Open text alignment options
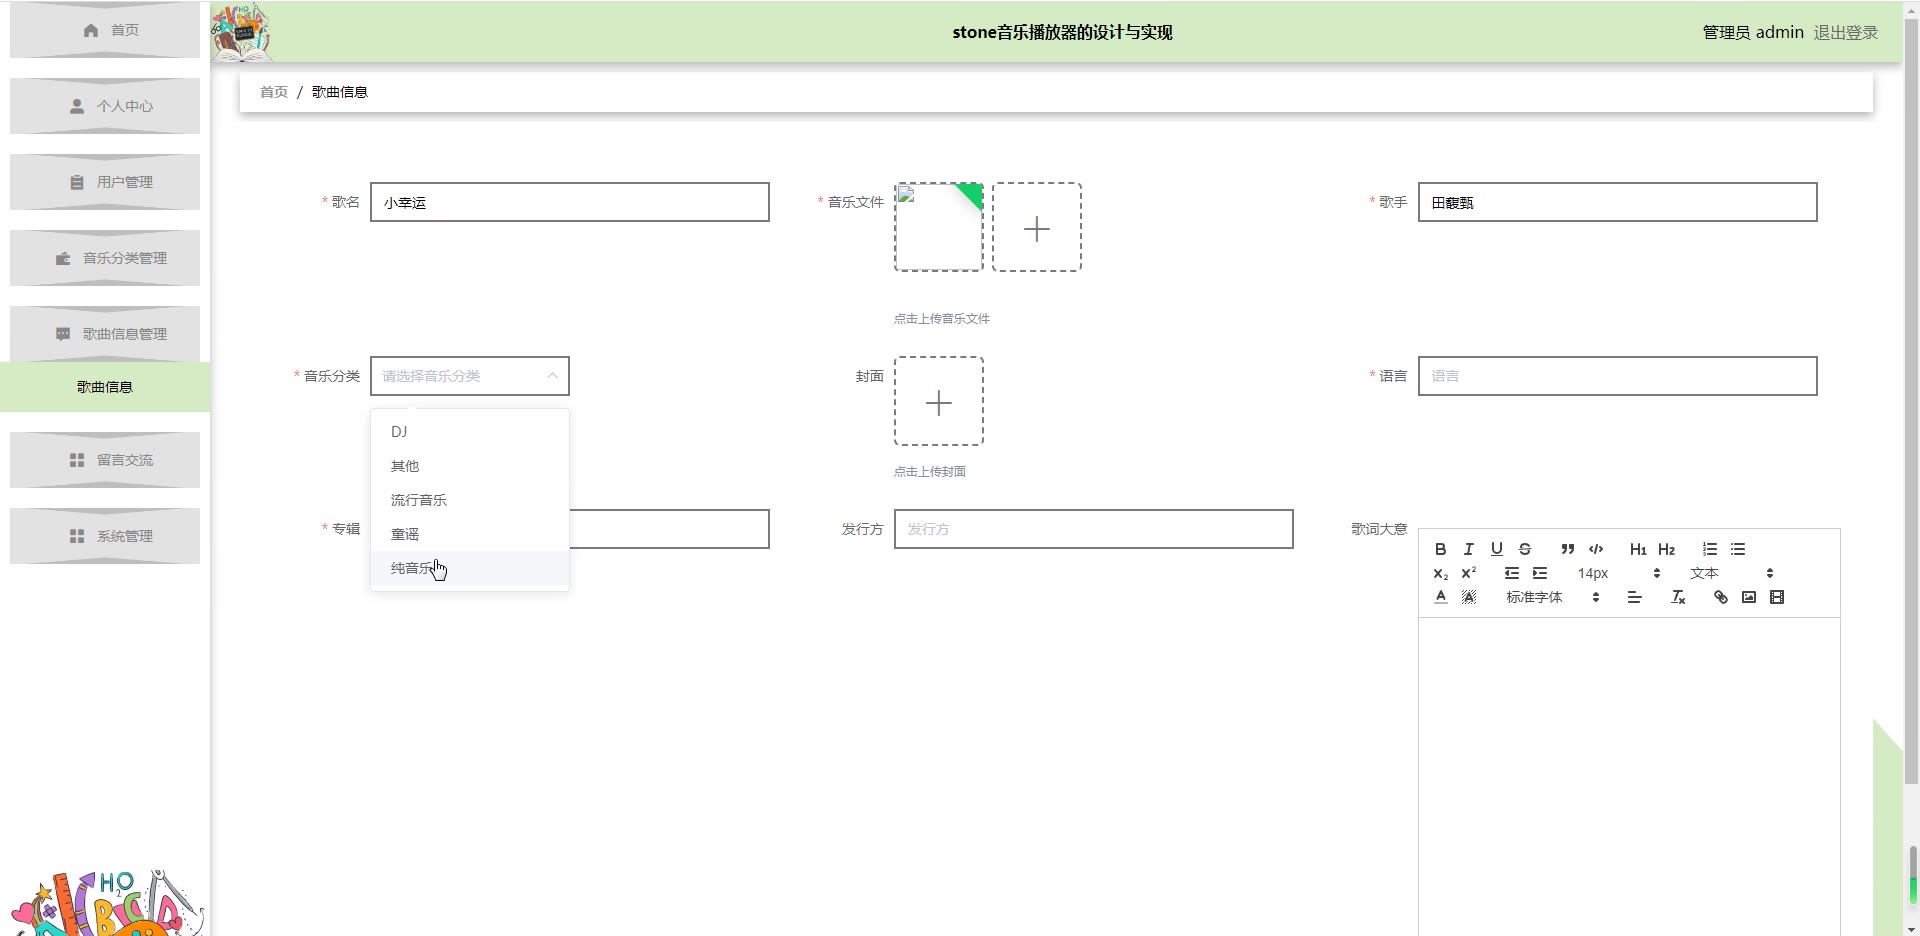The image size is (1920, 936). pos(1634,597)
